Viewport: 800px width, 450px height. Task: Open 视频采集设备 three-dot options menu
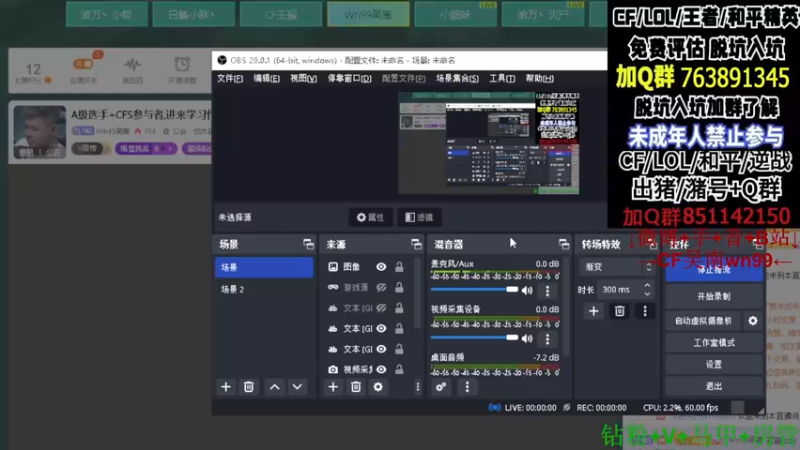coord(547,338)
